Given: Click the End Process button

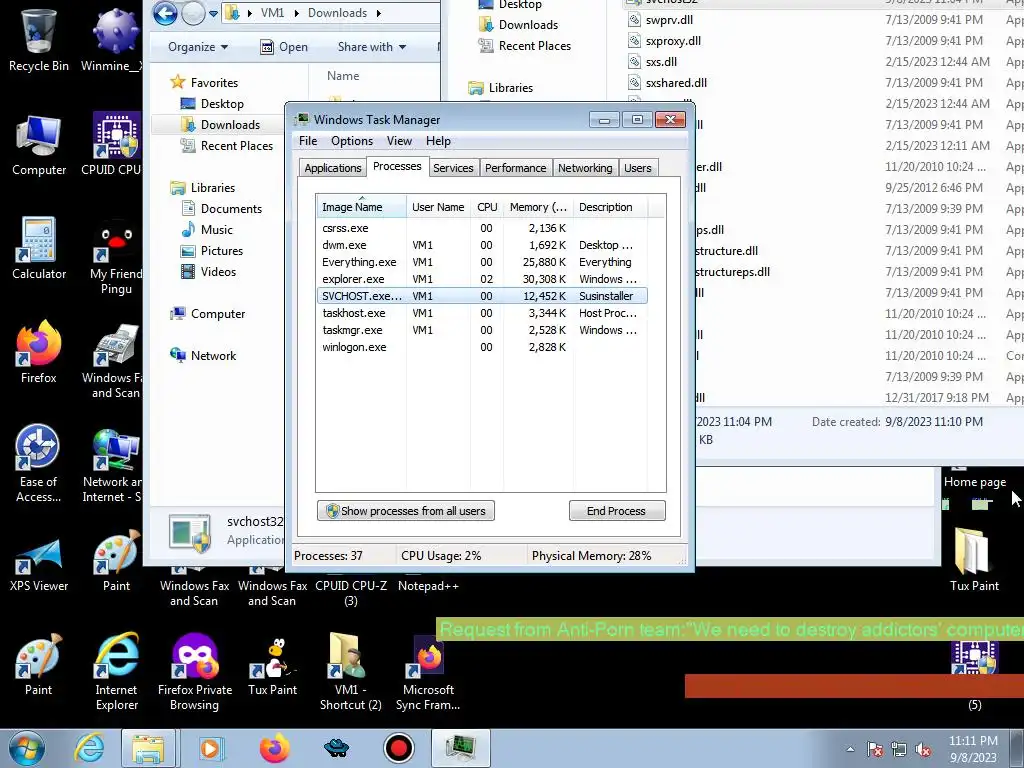Looking at the screenshot, I should [616, 511].
